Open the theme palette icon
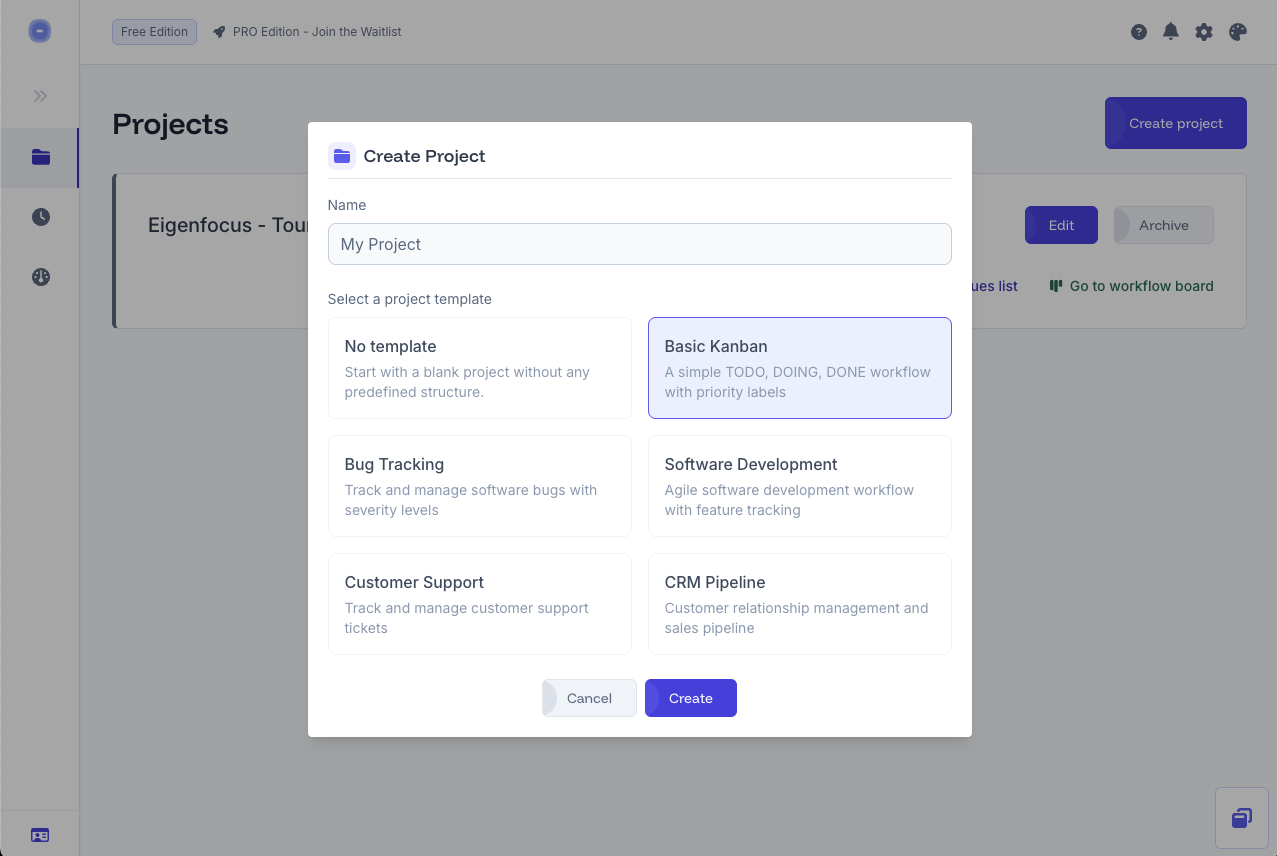This screenshot has height=856, width=1277. (x=1237, y=31)
